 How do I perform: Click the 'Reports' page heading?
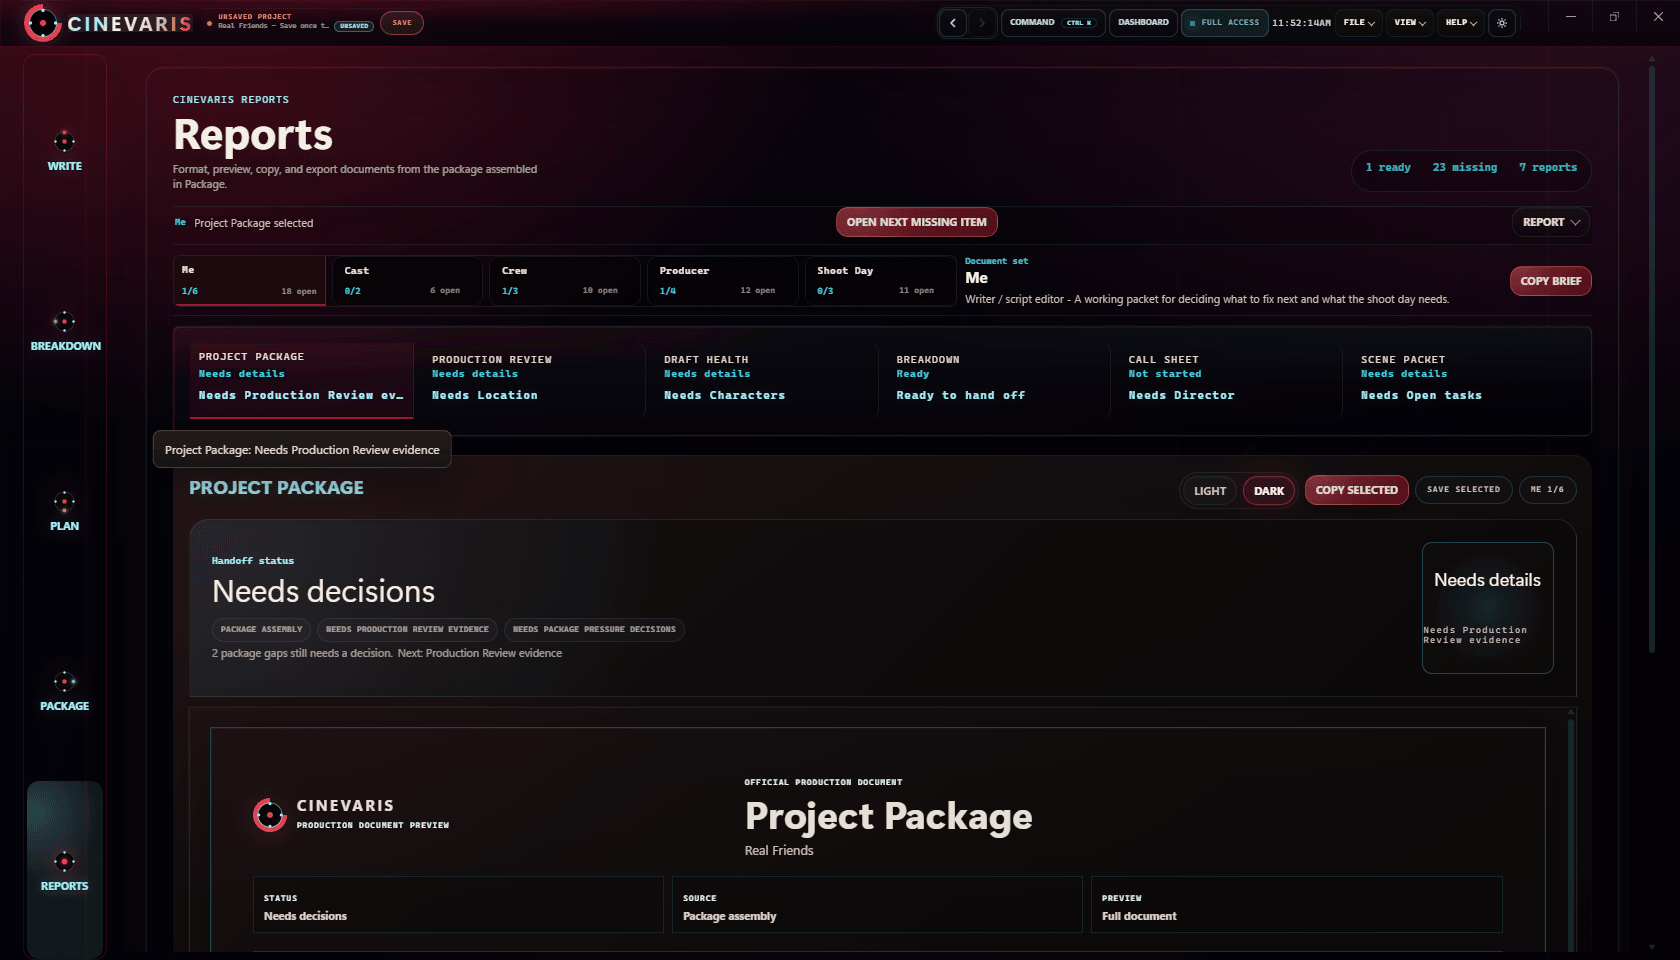pos(253,135)
